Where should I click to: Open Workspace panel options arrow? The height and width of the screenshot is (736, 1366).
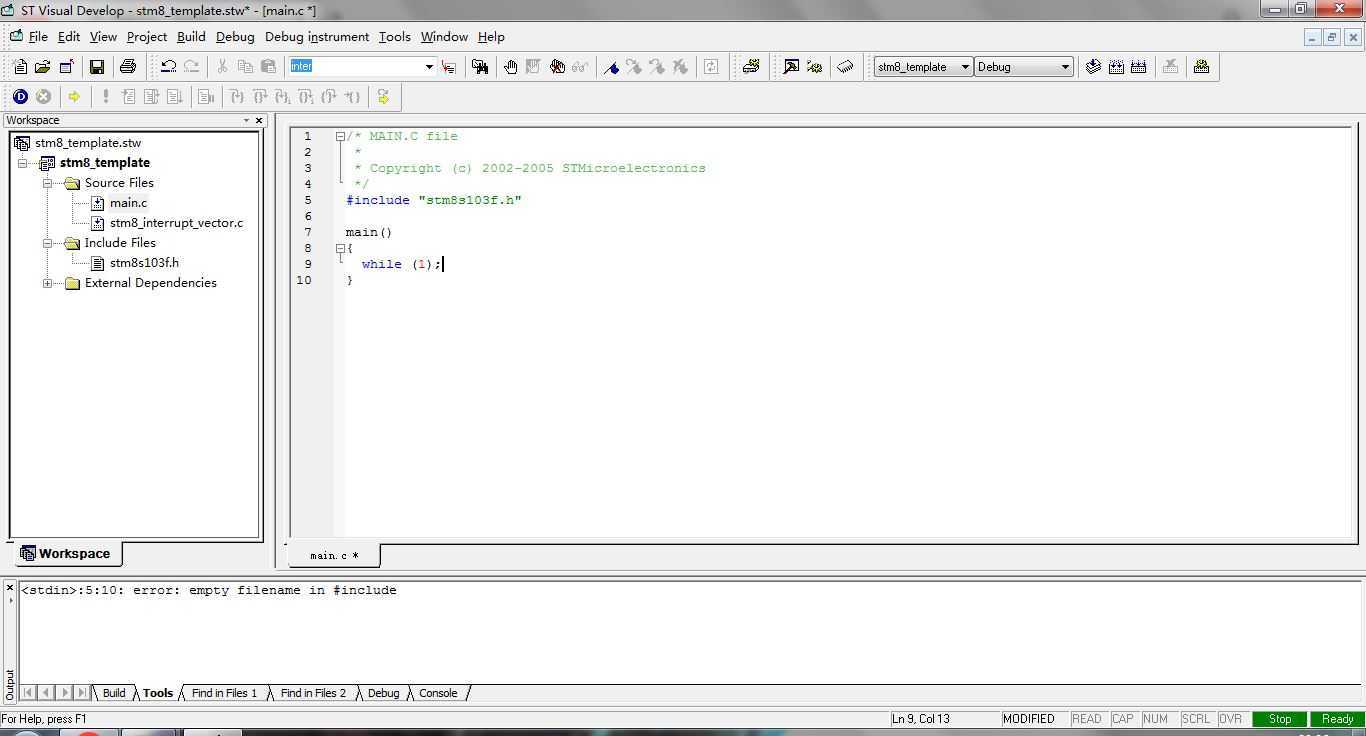tap(246, 120)
